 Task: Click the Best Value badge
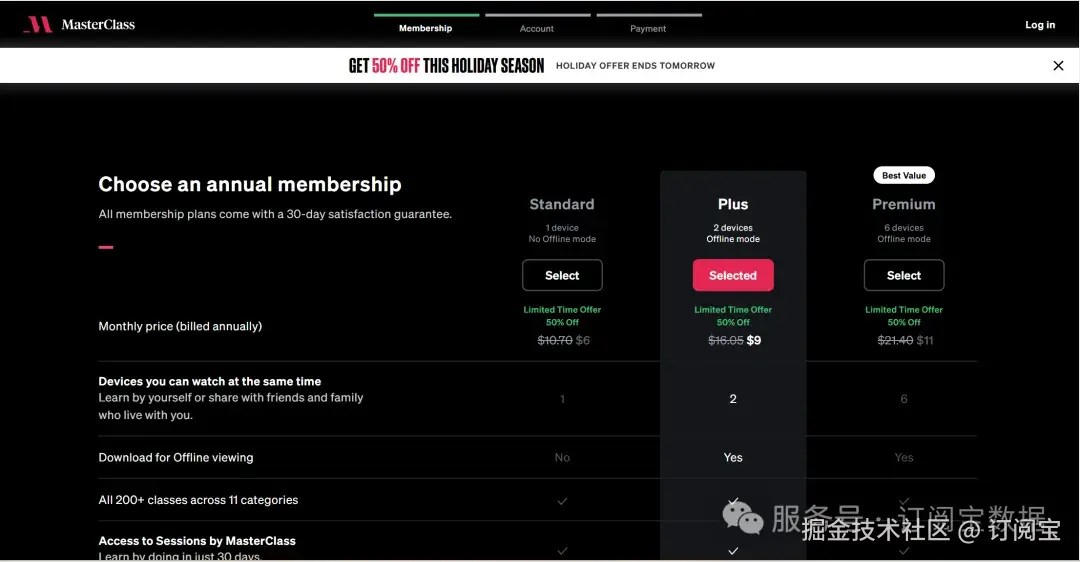coord(904,175)
